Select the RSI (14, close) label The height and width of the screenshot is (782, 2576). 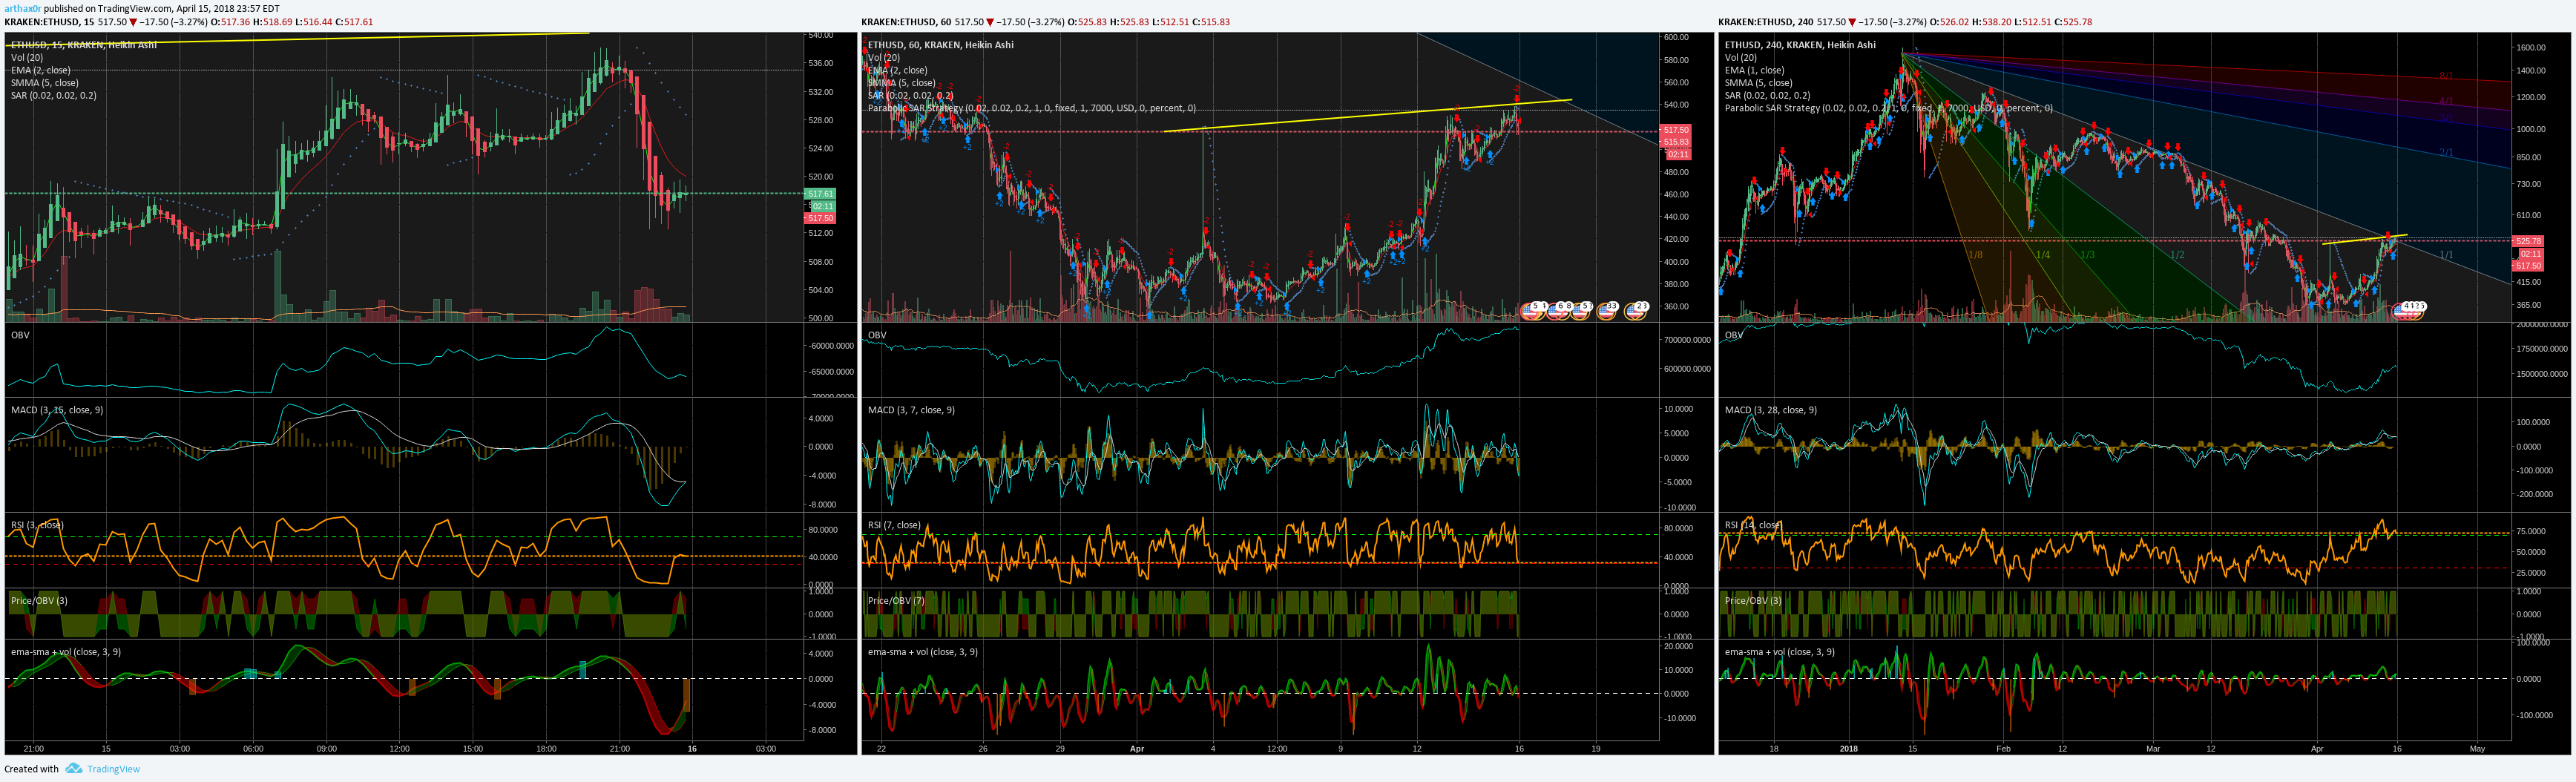1753,525
